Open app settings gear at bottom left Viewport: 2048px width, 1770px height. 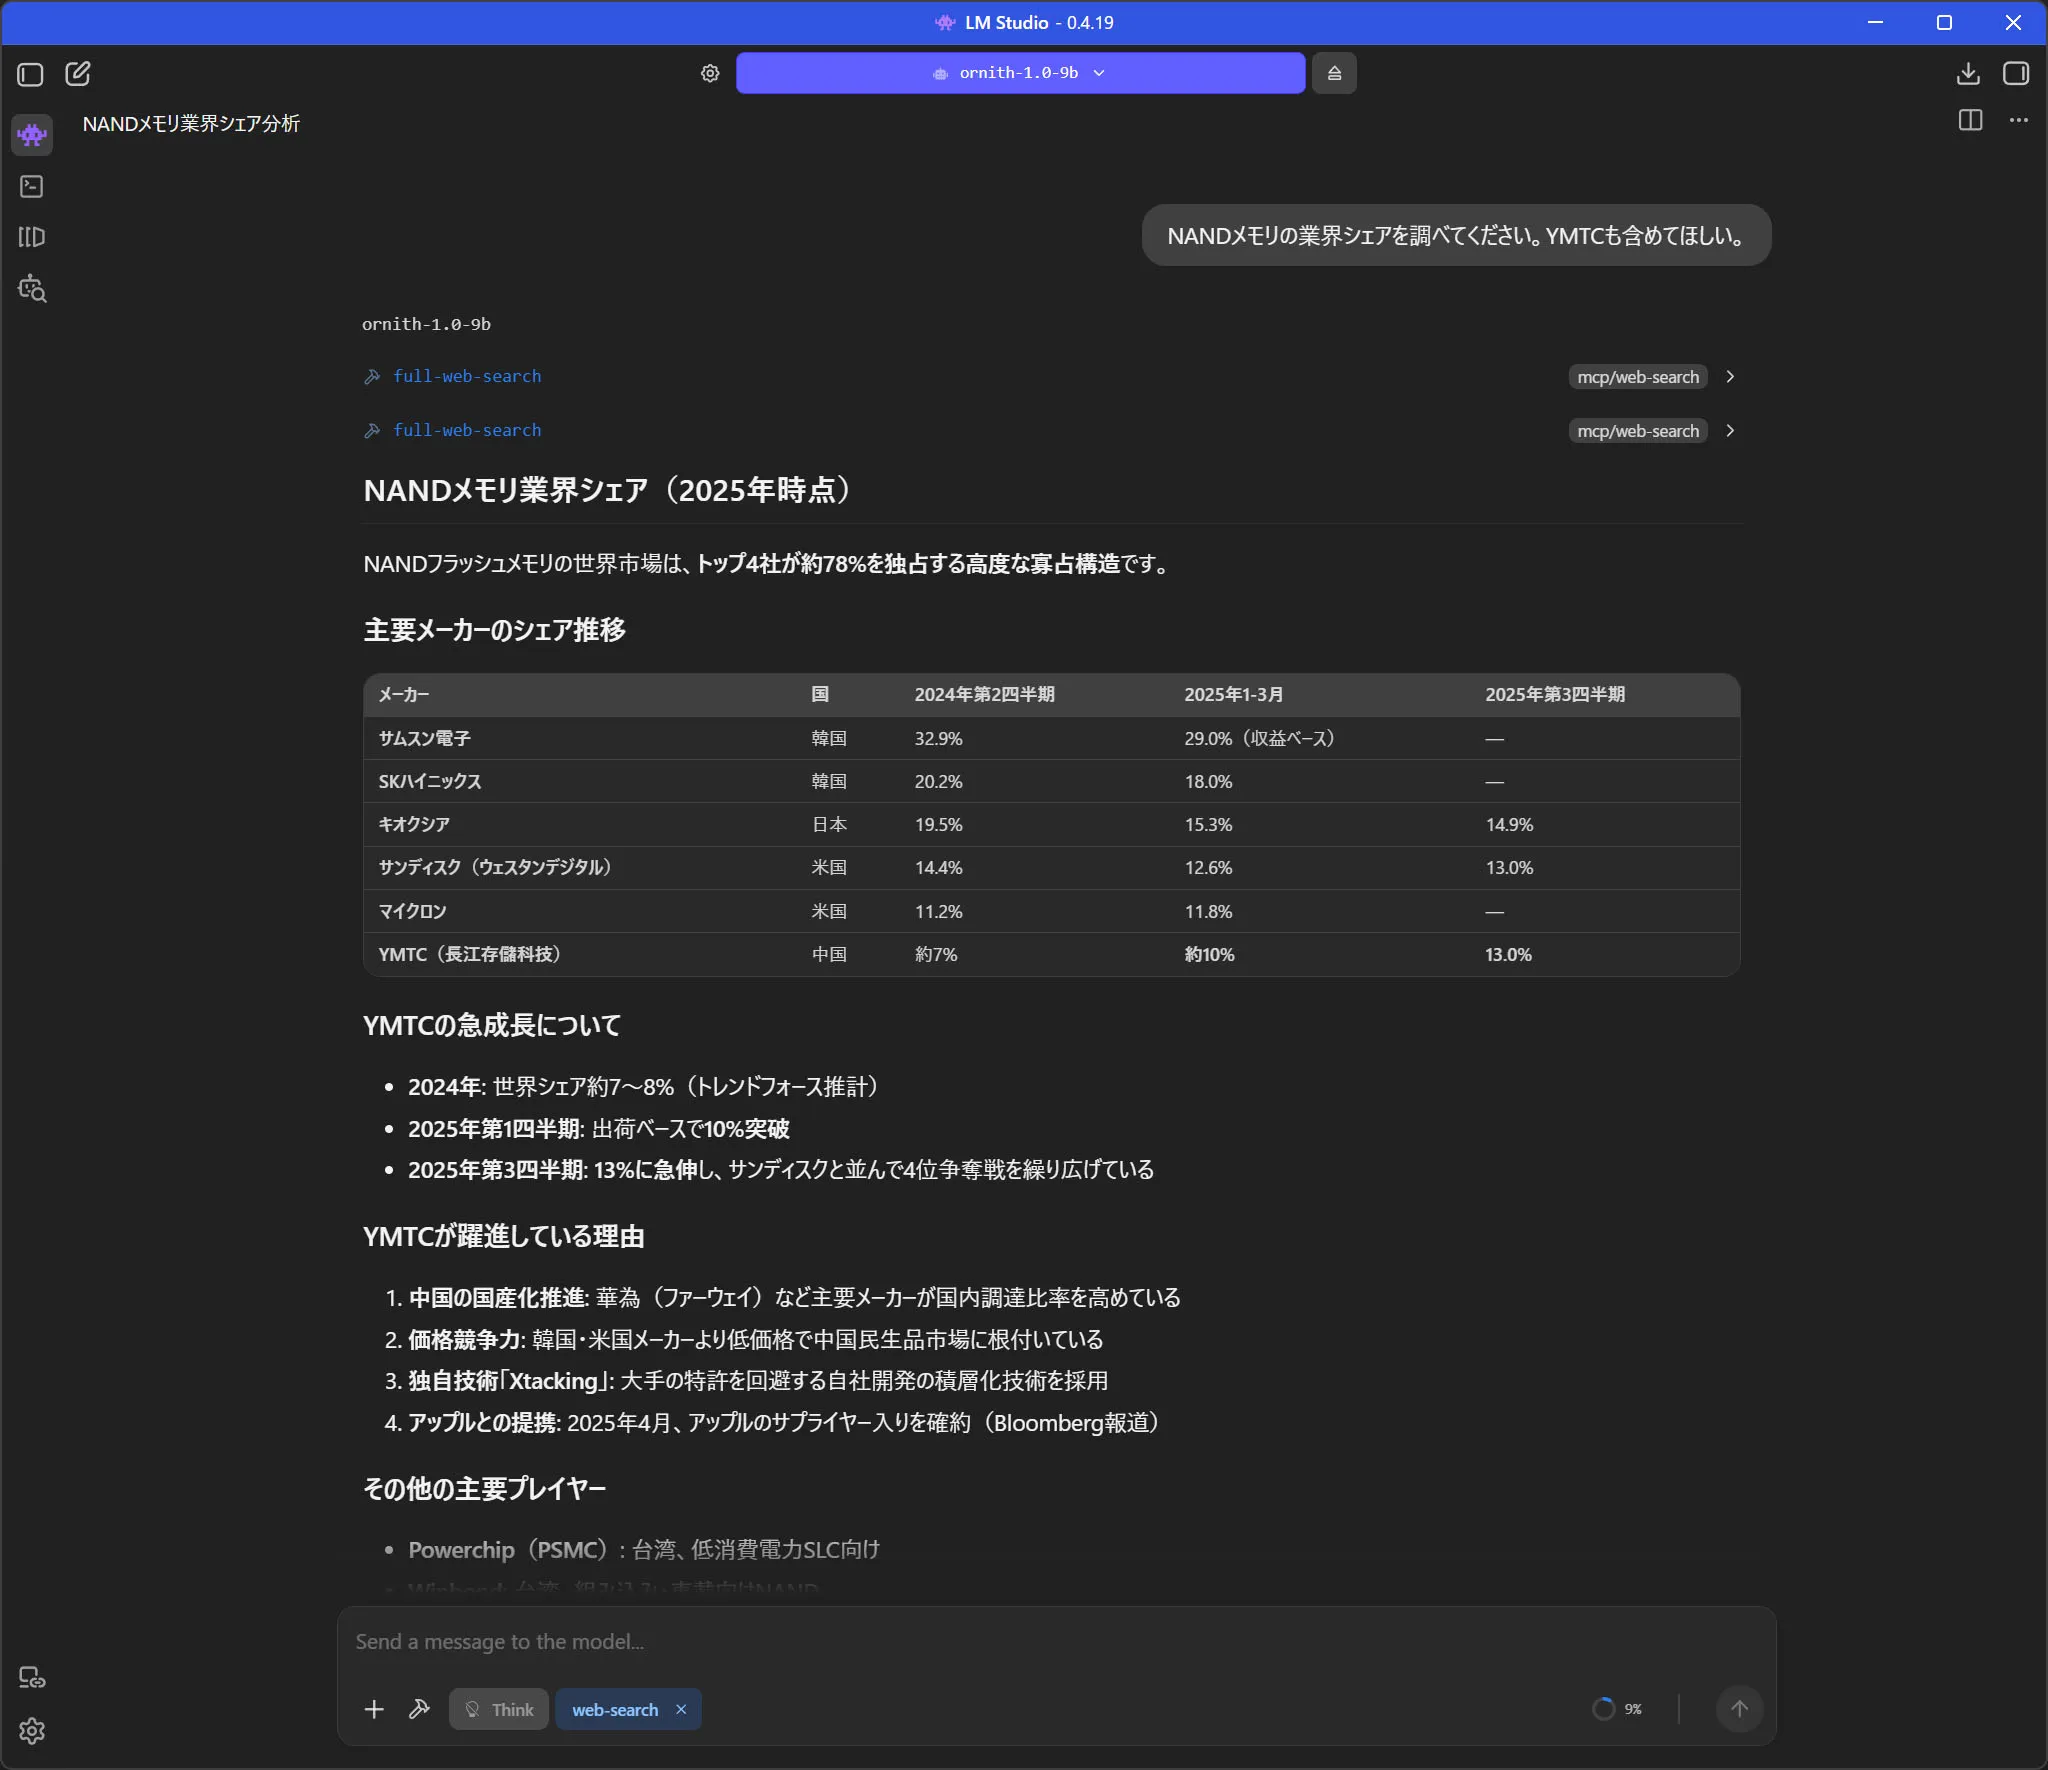pyautogui.click(x=32, y=1731)
